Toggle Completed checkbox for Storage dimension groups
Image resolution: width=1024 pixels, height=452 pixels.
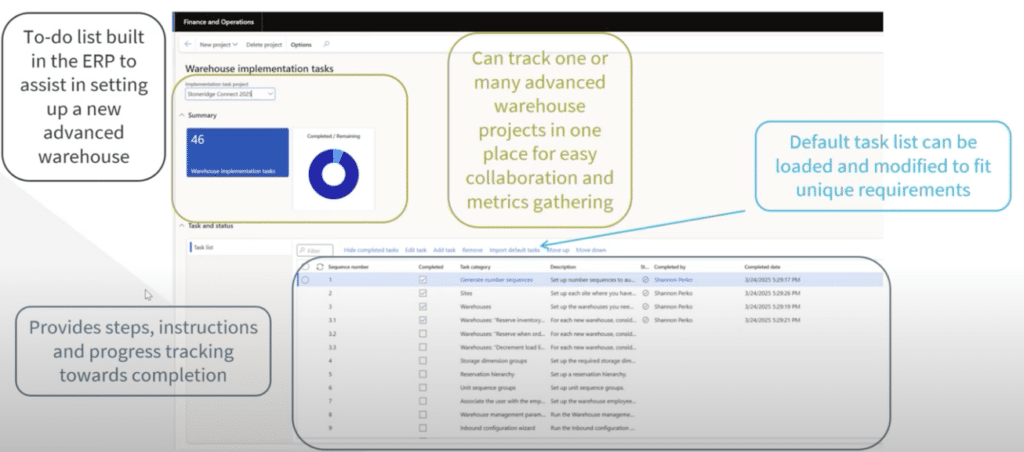(424, 360)
